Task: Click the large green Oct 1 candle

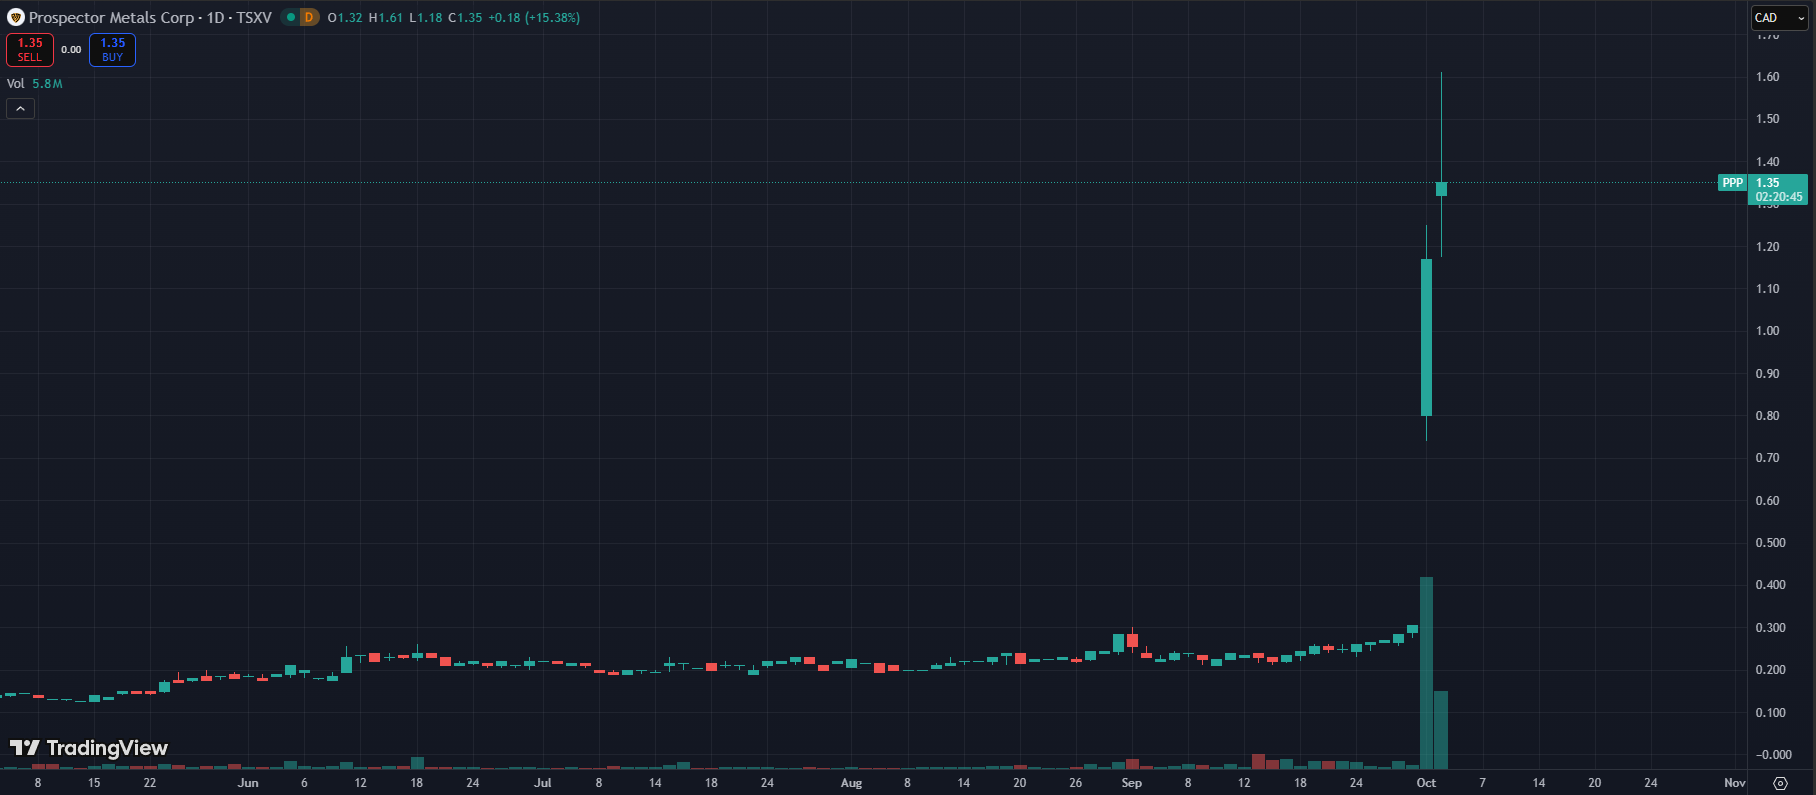Action: [1426, 337]
